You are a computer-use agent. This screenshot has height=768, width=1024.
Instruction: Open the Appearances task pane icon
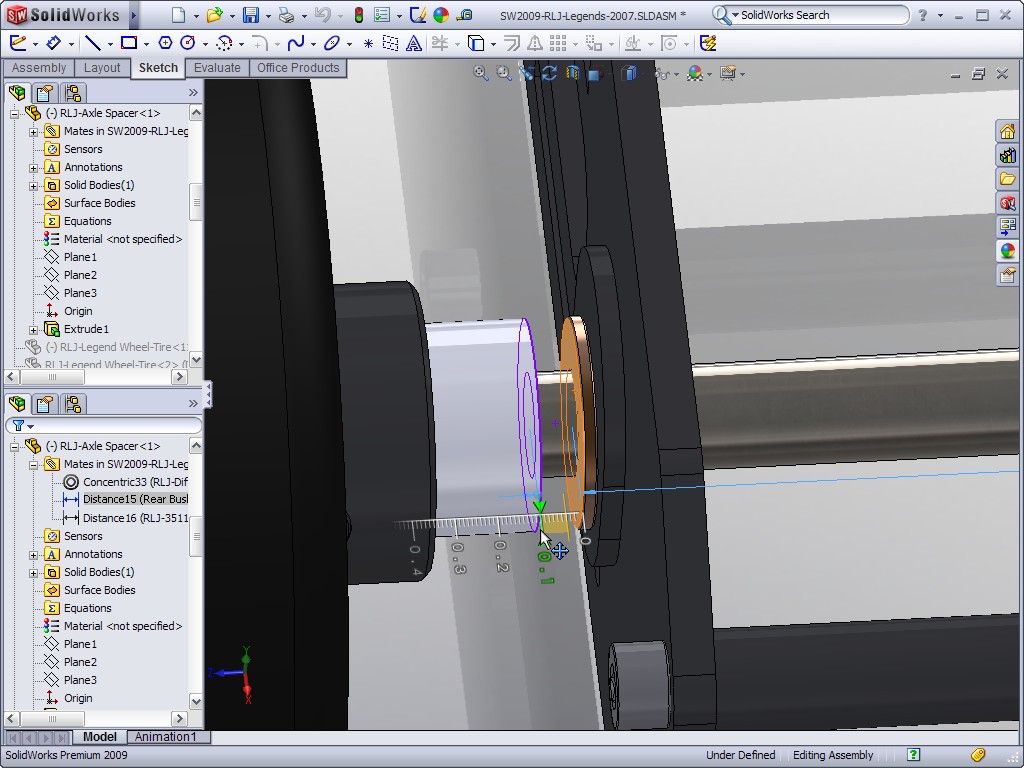tap(1007, 251)
